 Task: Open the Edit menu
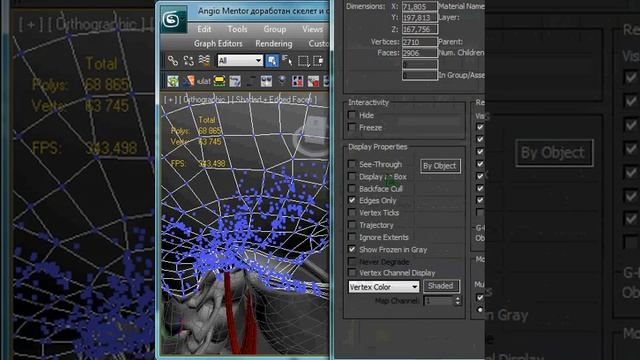pos(204,29)
